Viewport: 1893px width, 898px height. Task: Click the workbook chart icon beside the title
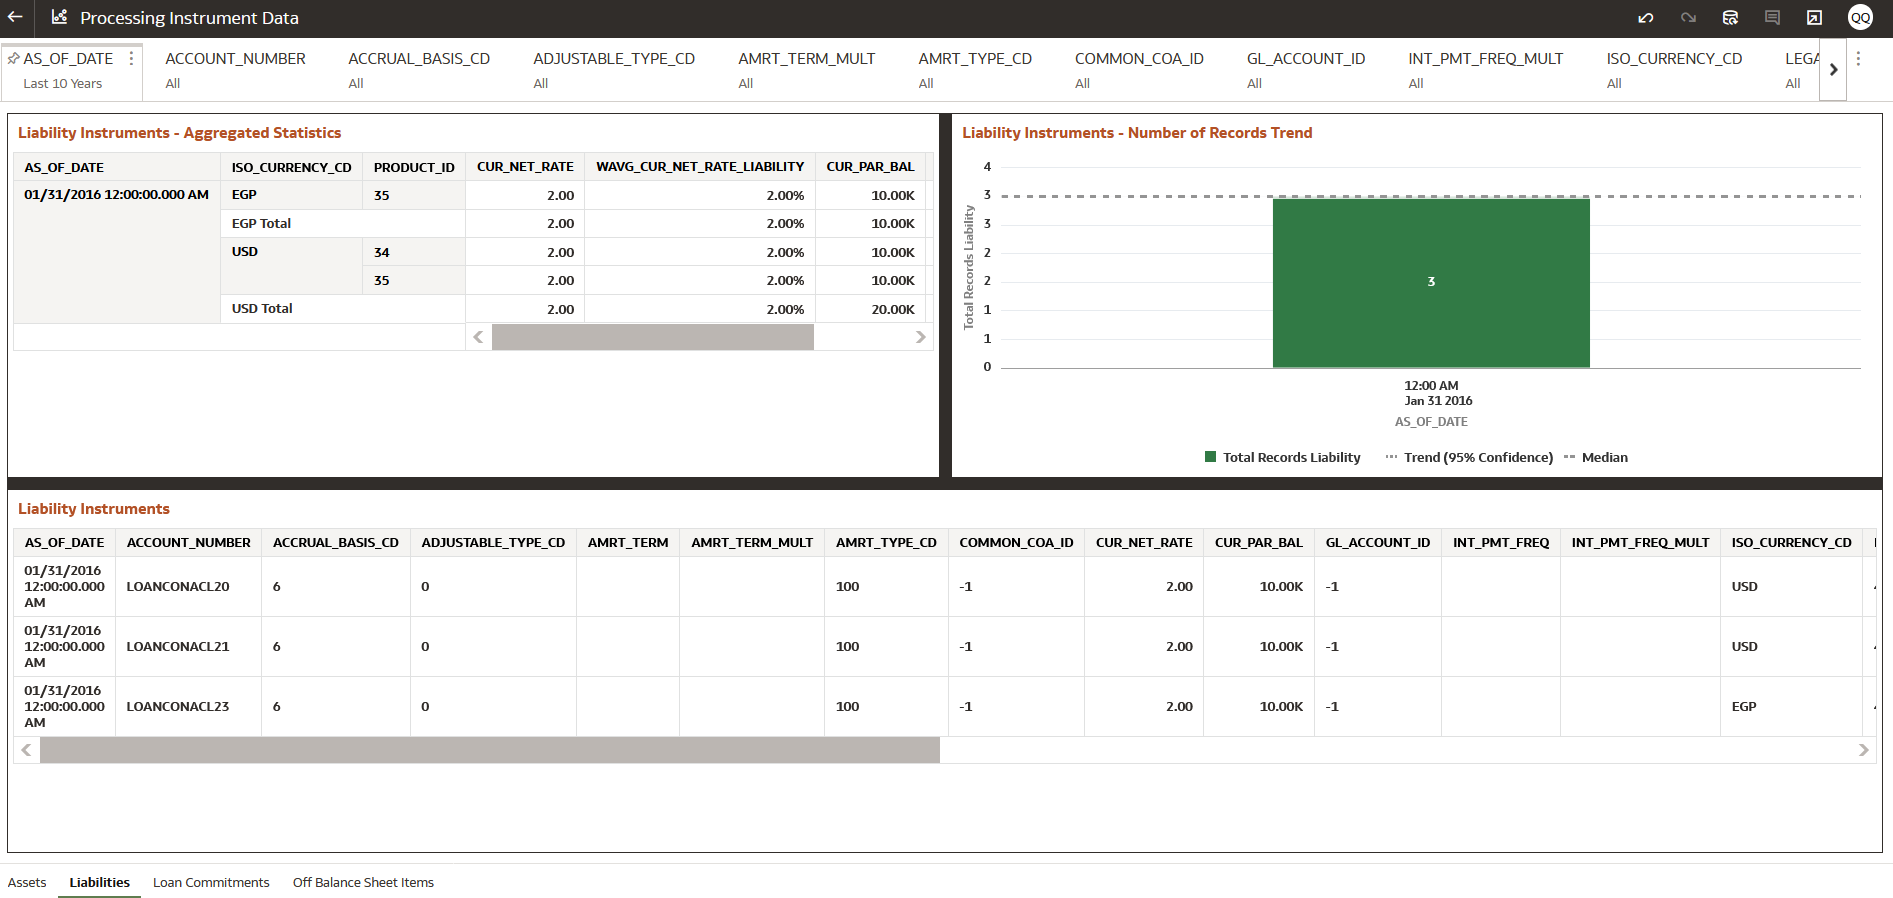click(x=59, y=17)
